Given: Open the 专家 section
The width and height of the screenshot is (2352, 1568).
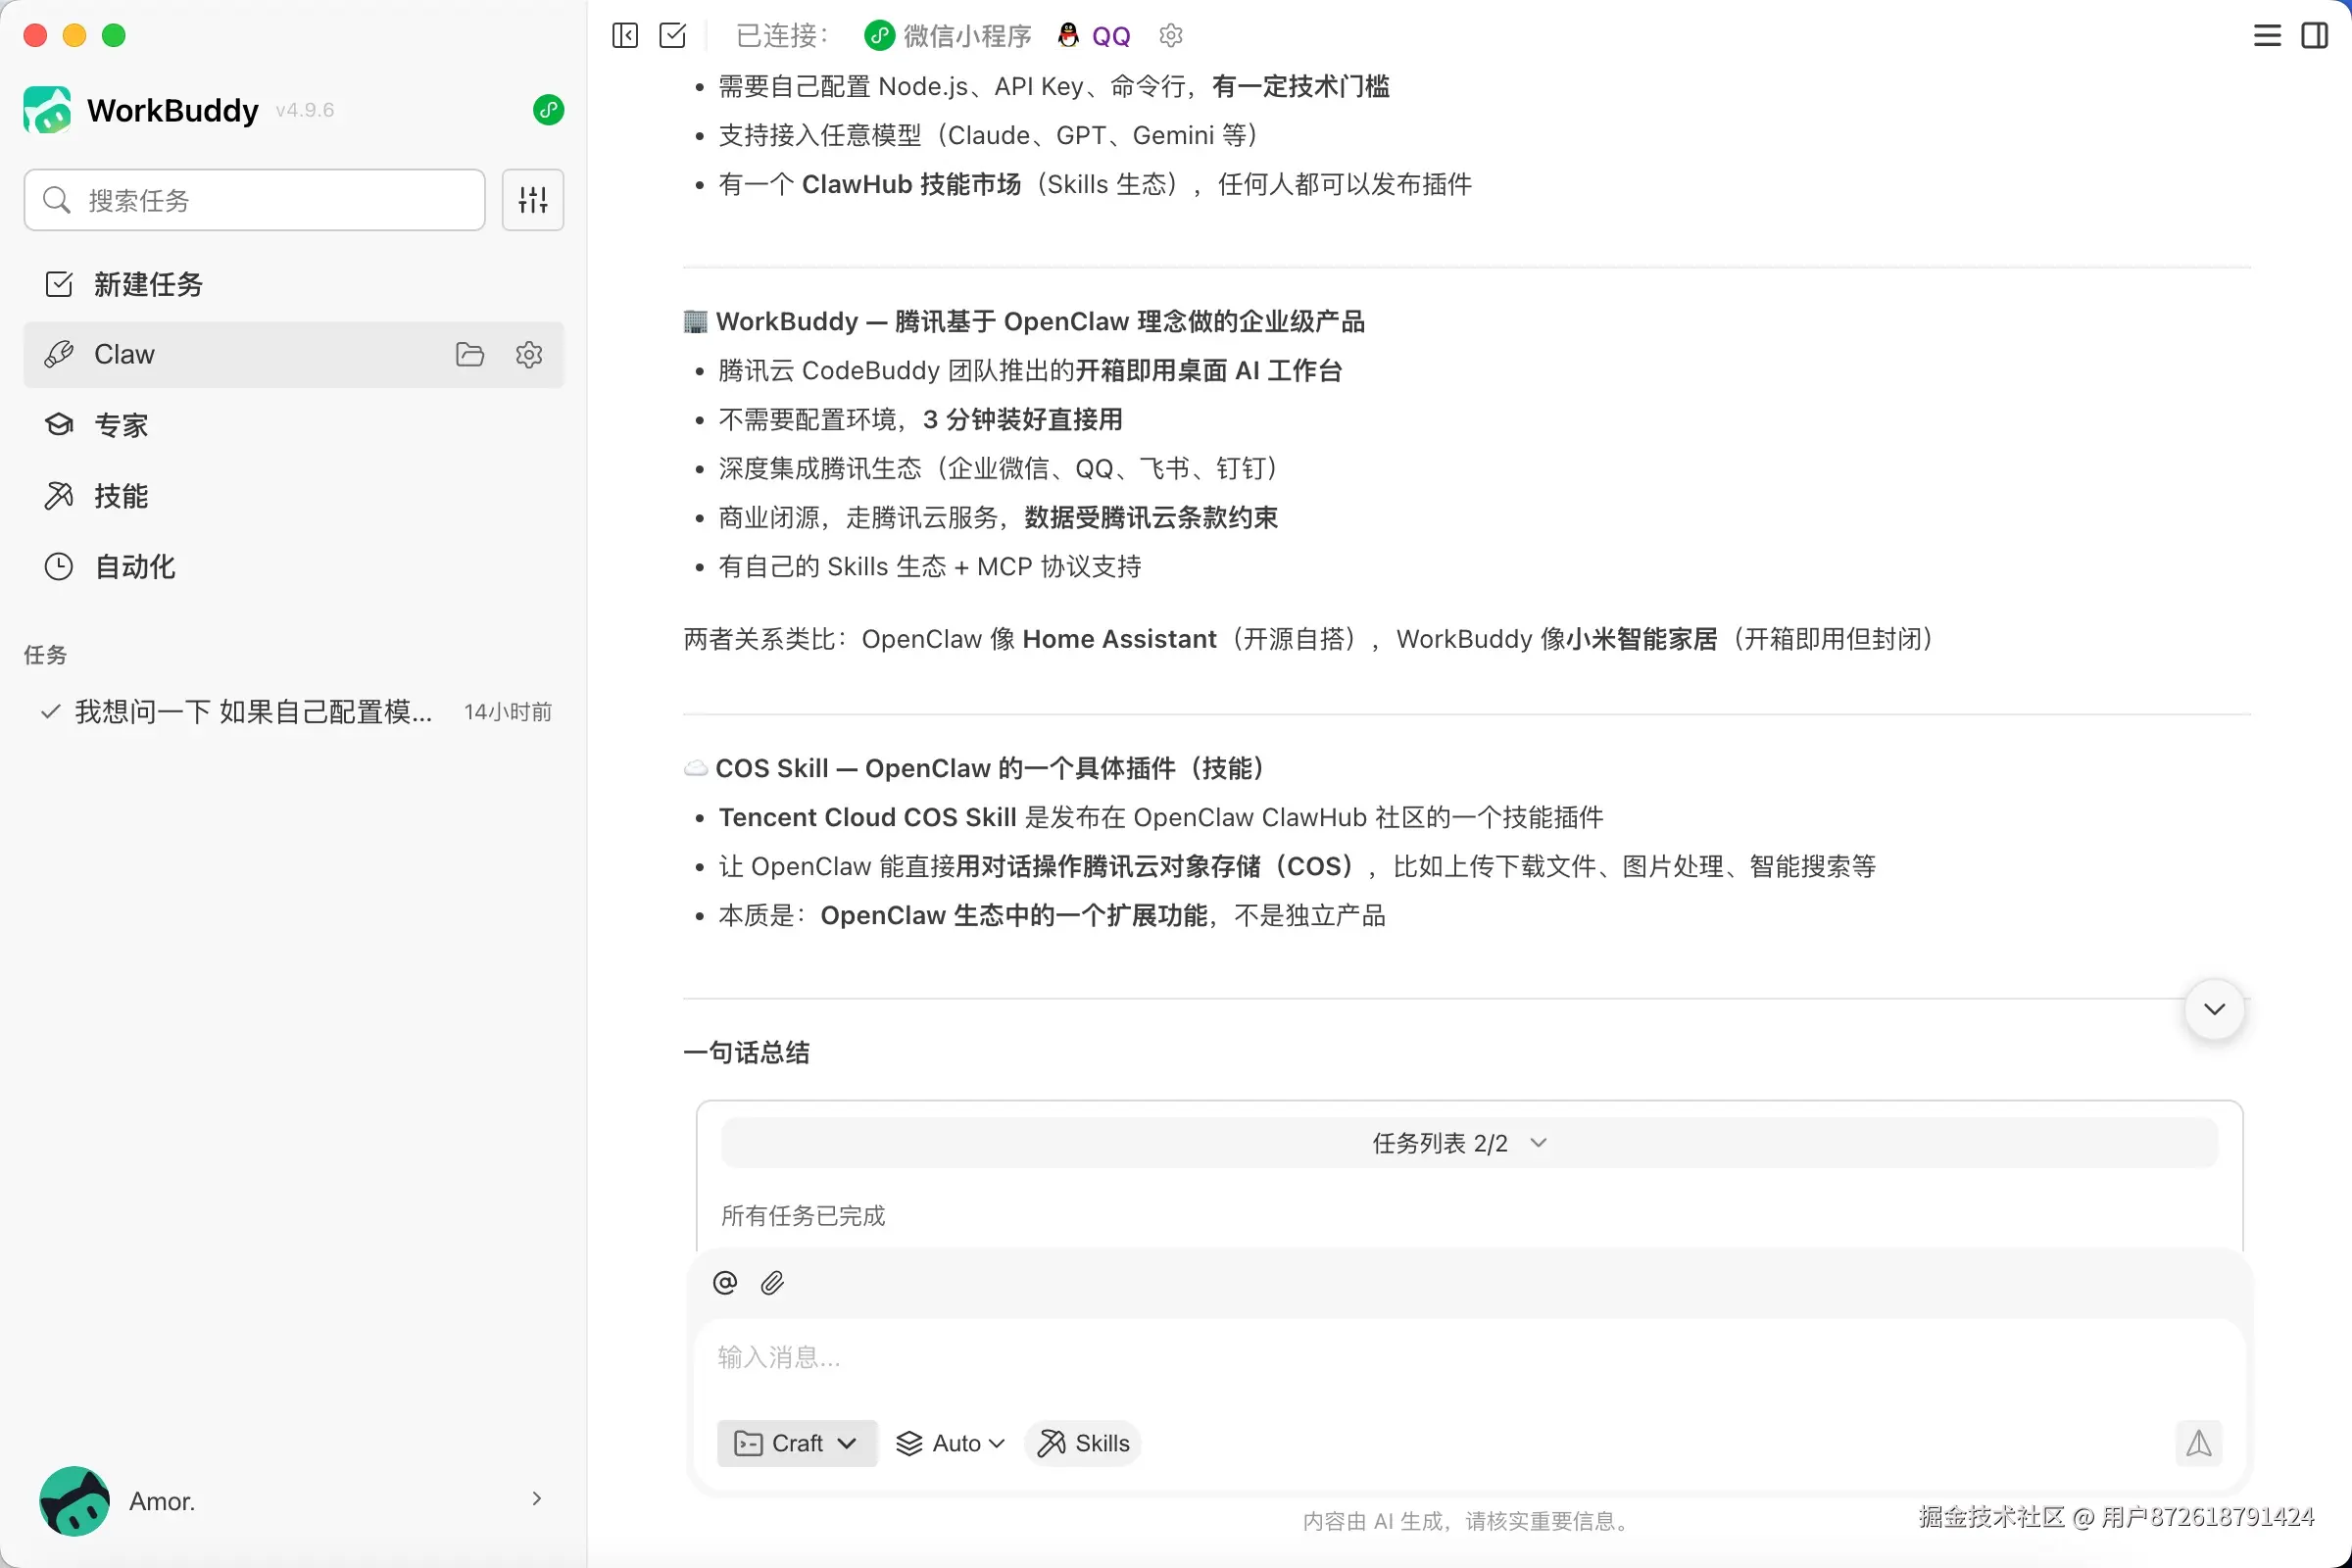Looking at the screenshot, I should point(120,425).
